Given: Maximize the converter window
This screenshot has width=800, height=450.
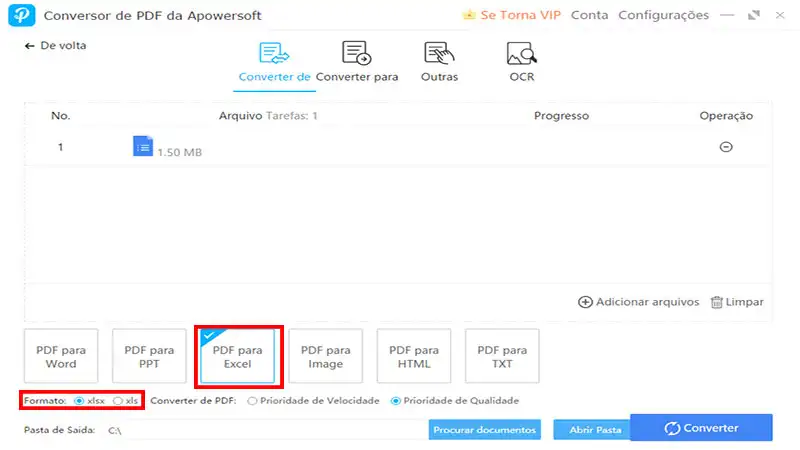Looking at the screenshot, I should 754,15.
